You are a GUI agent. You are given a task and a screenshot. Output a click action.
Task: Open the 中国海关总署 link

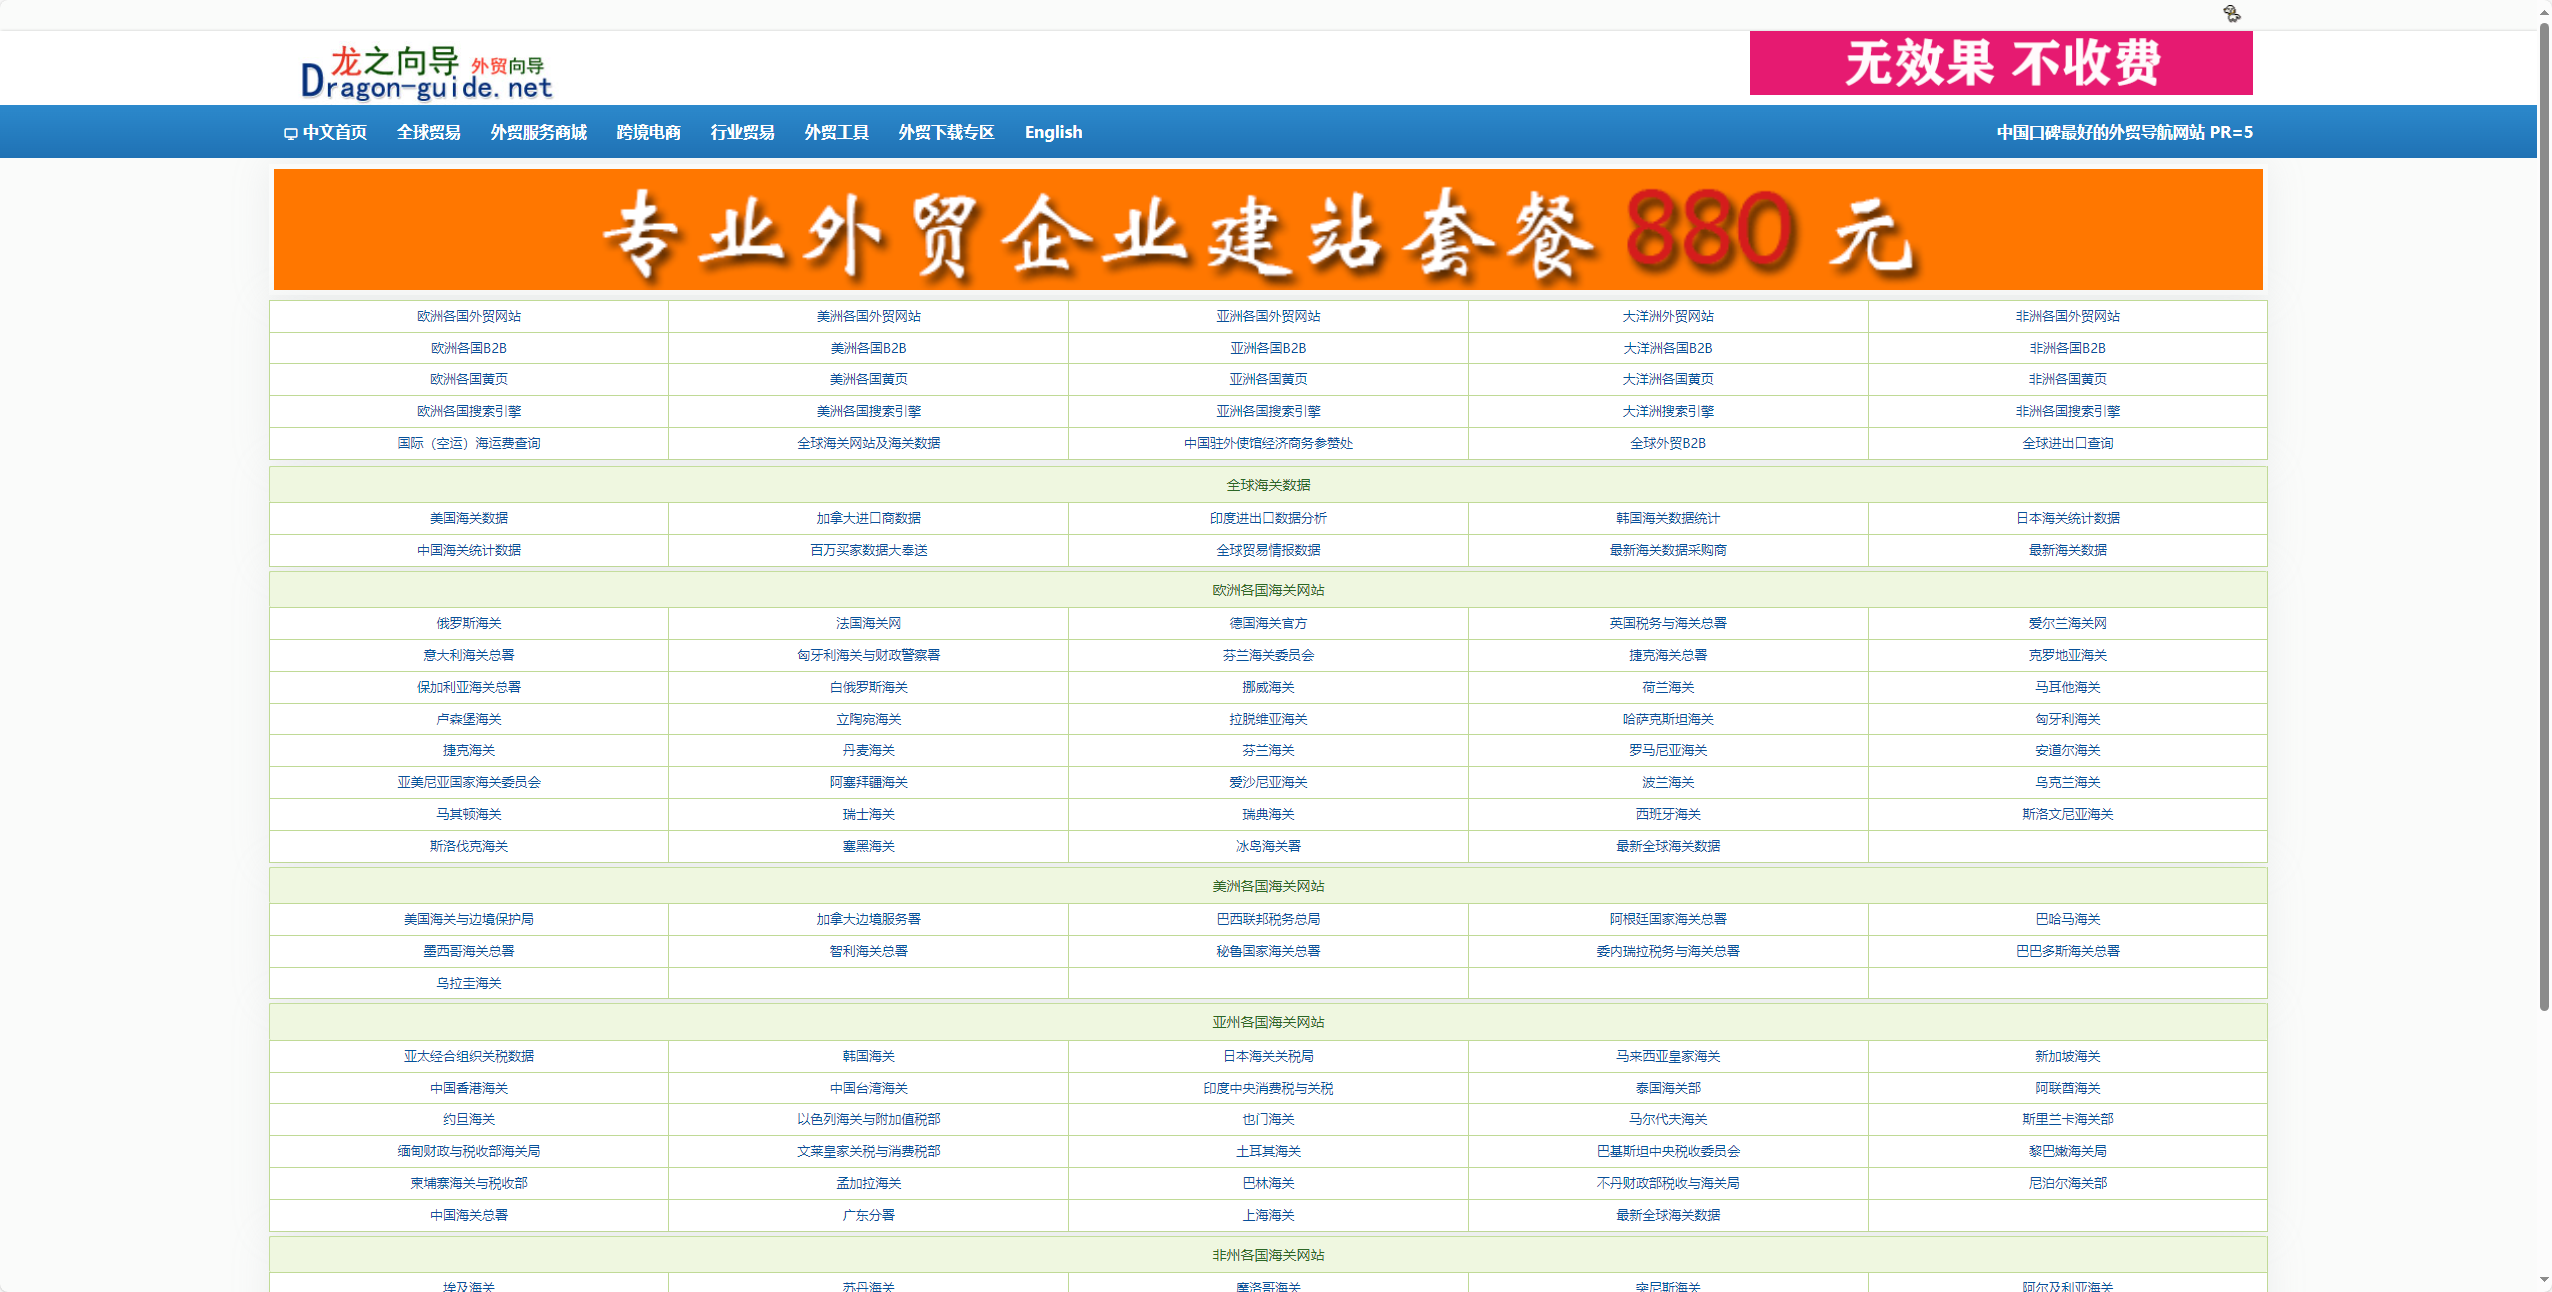click(468, 1215)
